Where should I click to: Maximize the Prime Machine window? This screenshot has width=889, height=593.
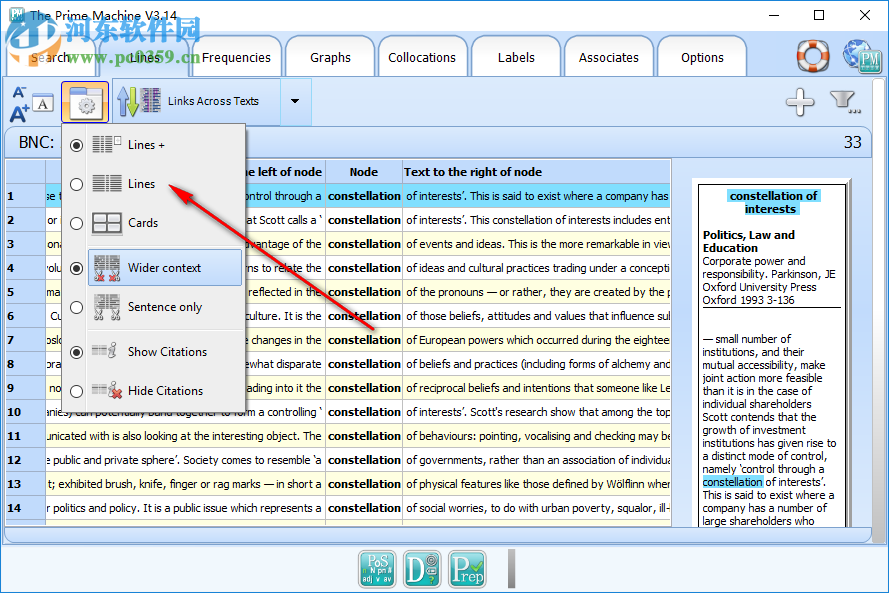(819, 15)
